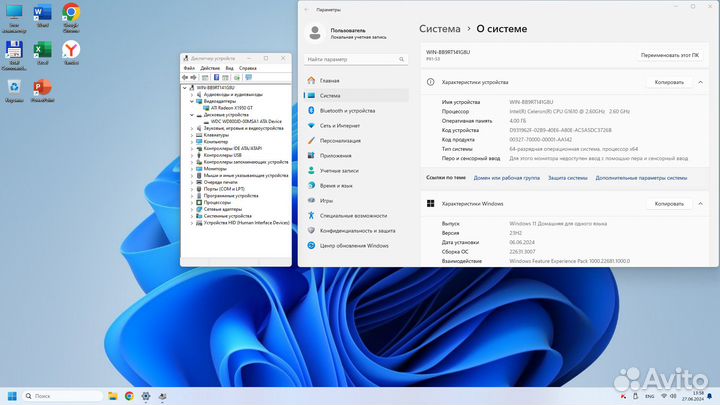Click the Найти параметр search field

point(356,59)
